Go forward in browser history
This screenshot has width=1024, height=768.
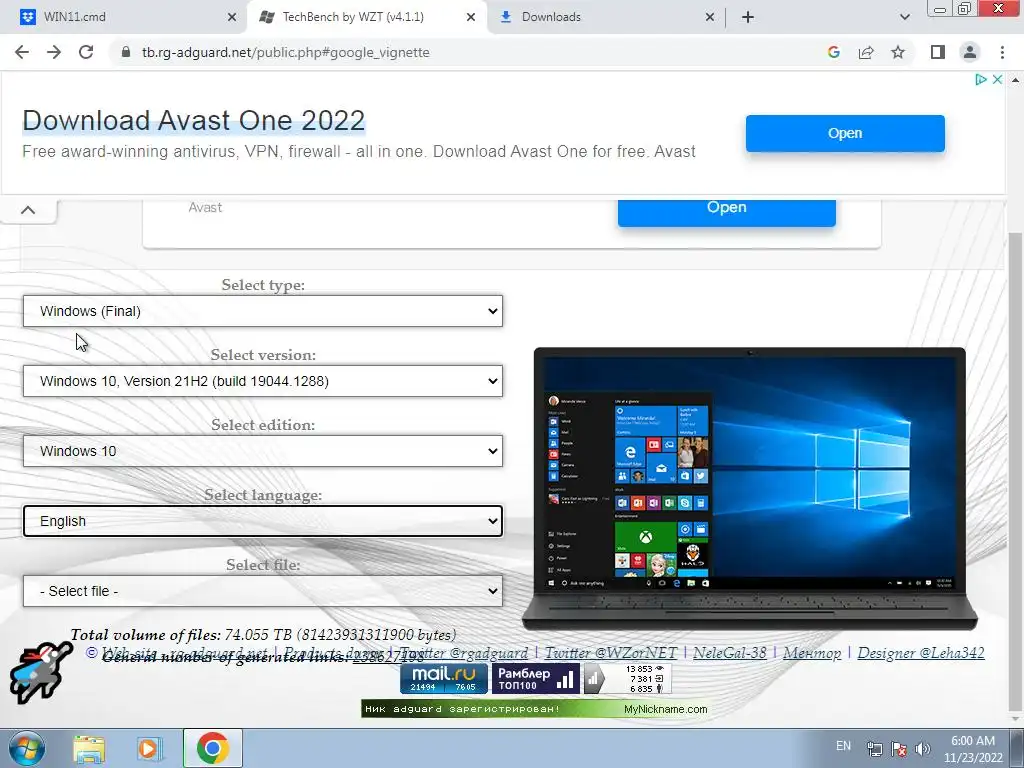pos(54,52)
